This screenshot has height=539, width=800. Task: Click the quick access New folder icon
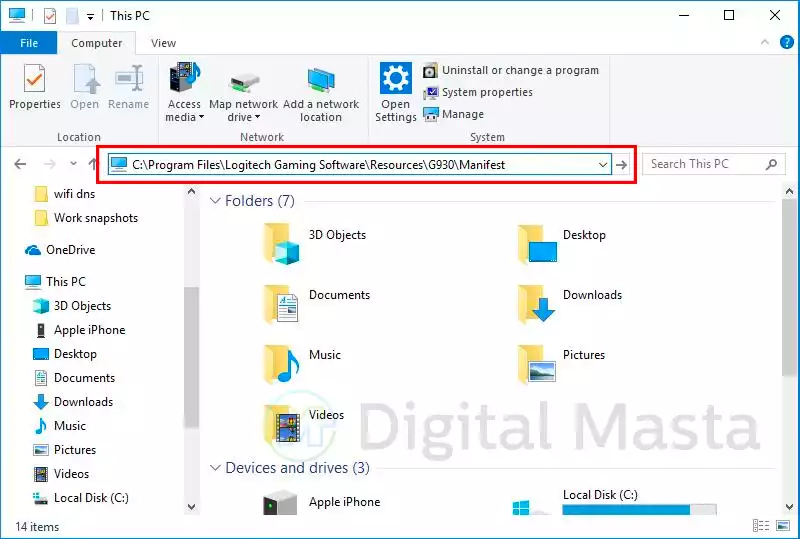click(72, 16)
